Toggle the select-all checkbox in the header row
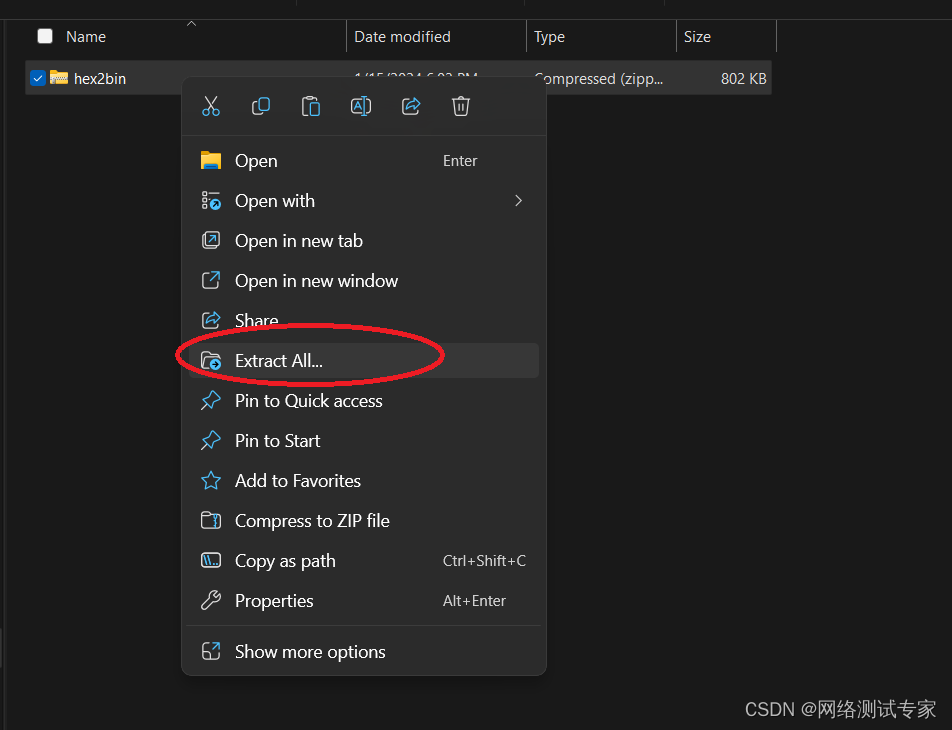 [44, 35]
